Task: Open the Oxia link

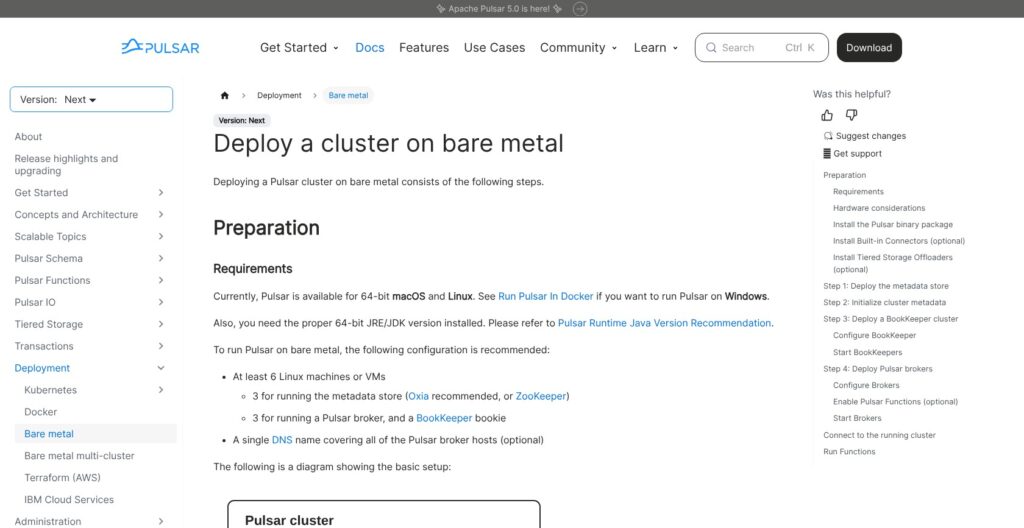Action: click(419, 396)
